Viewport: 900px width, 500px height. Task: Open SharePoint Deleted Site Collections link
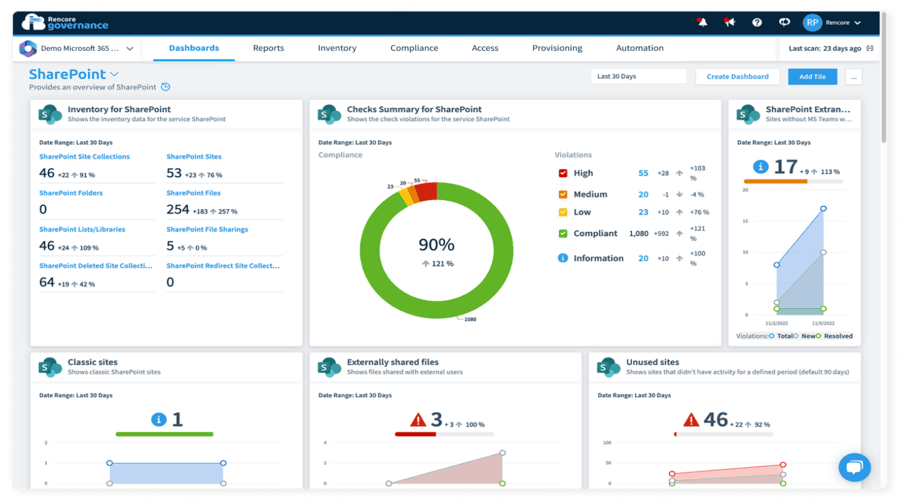tap(96, 266)
